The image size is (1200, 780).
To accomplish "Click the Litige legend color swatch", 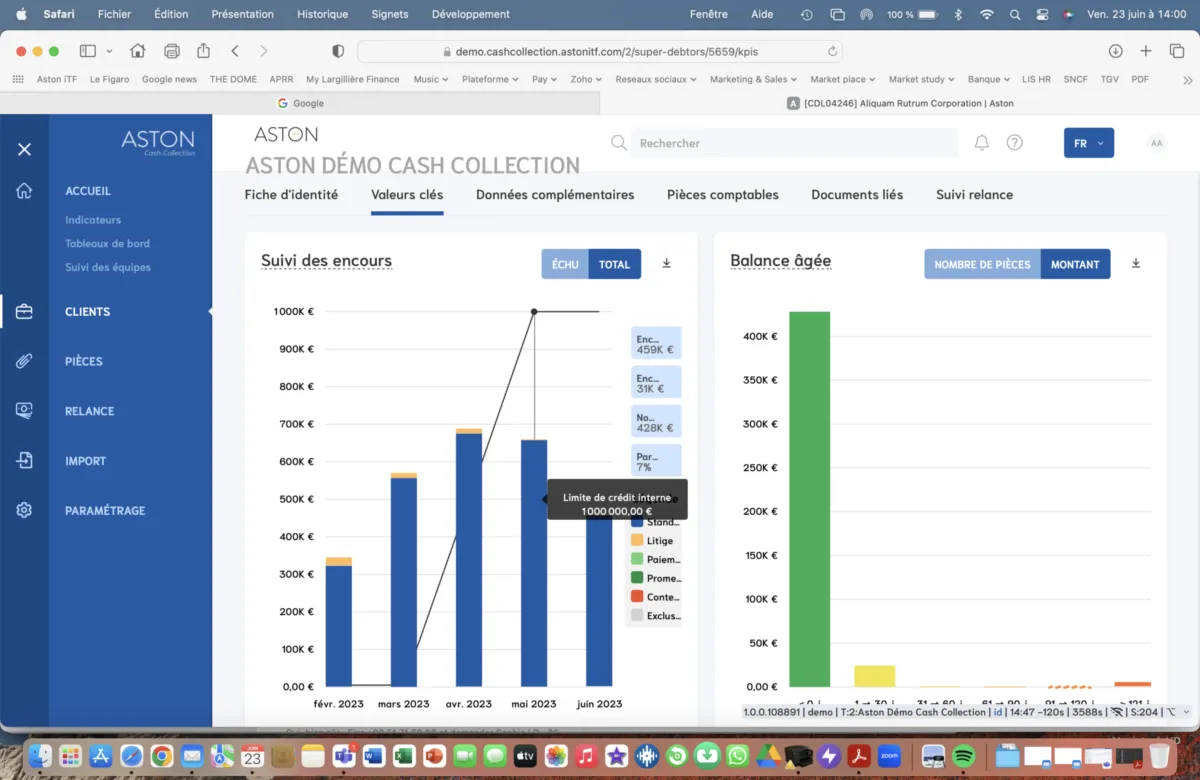I will tap(636, 541).
